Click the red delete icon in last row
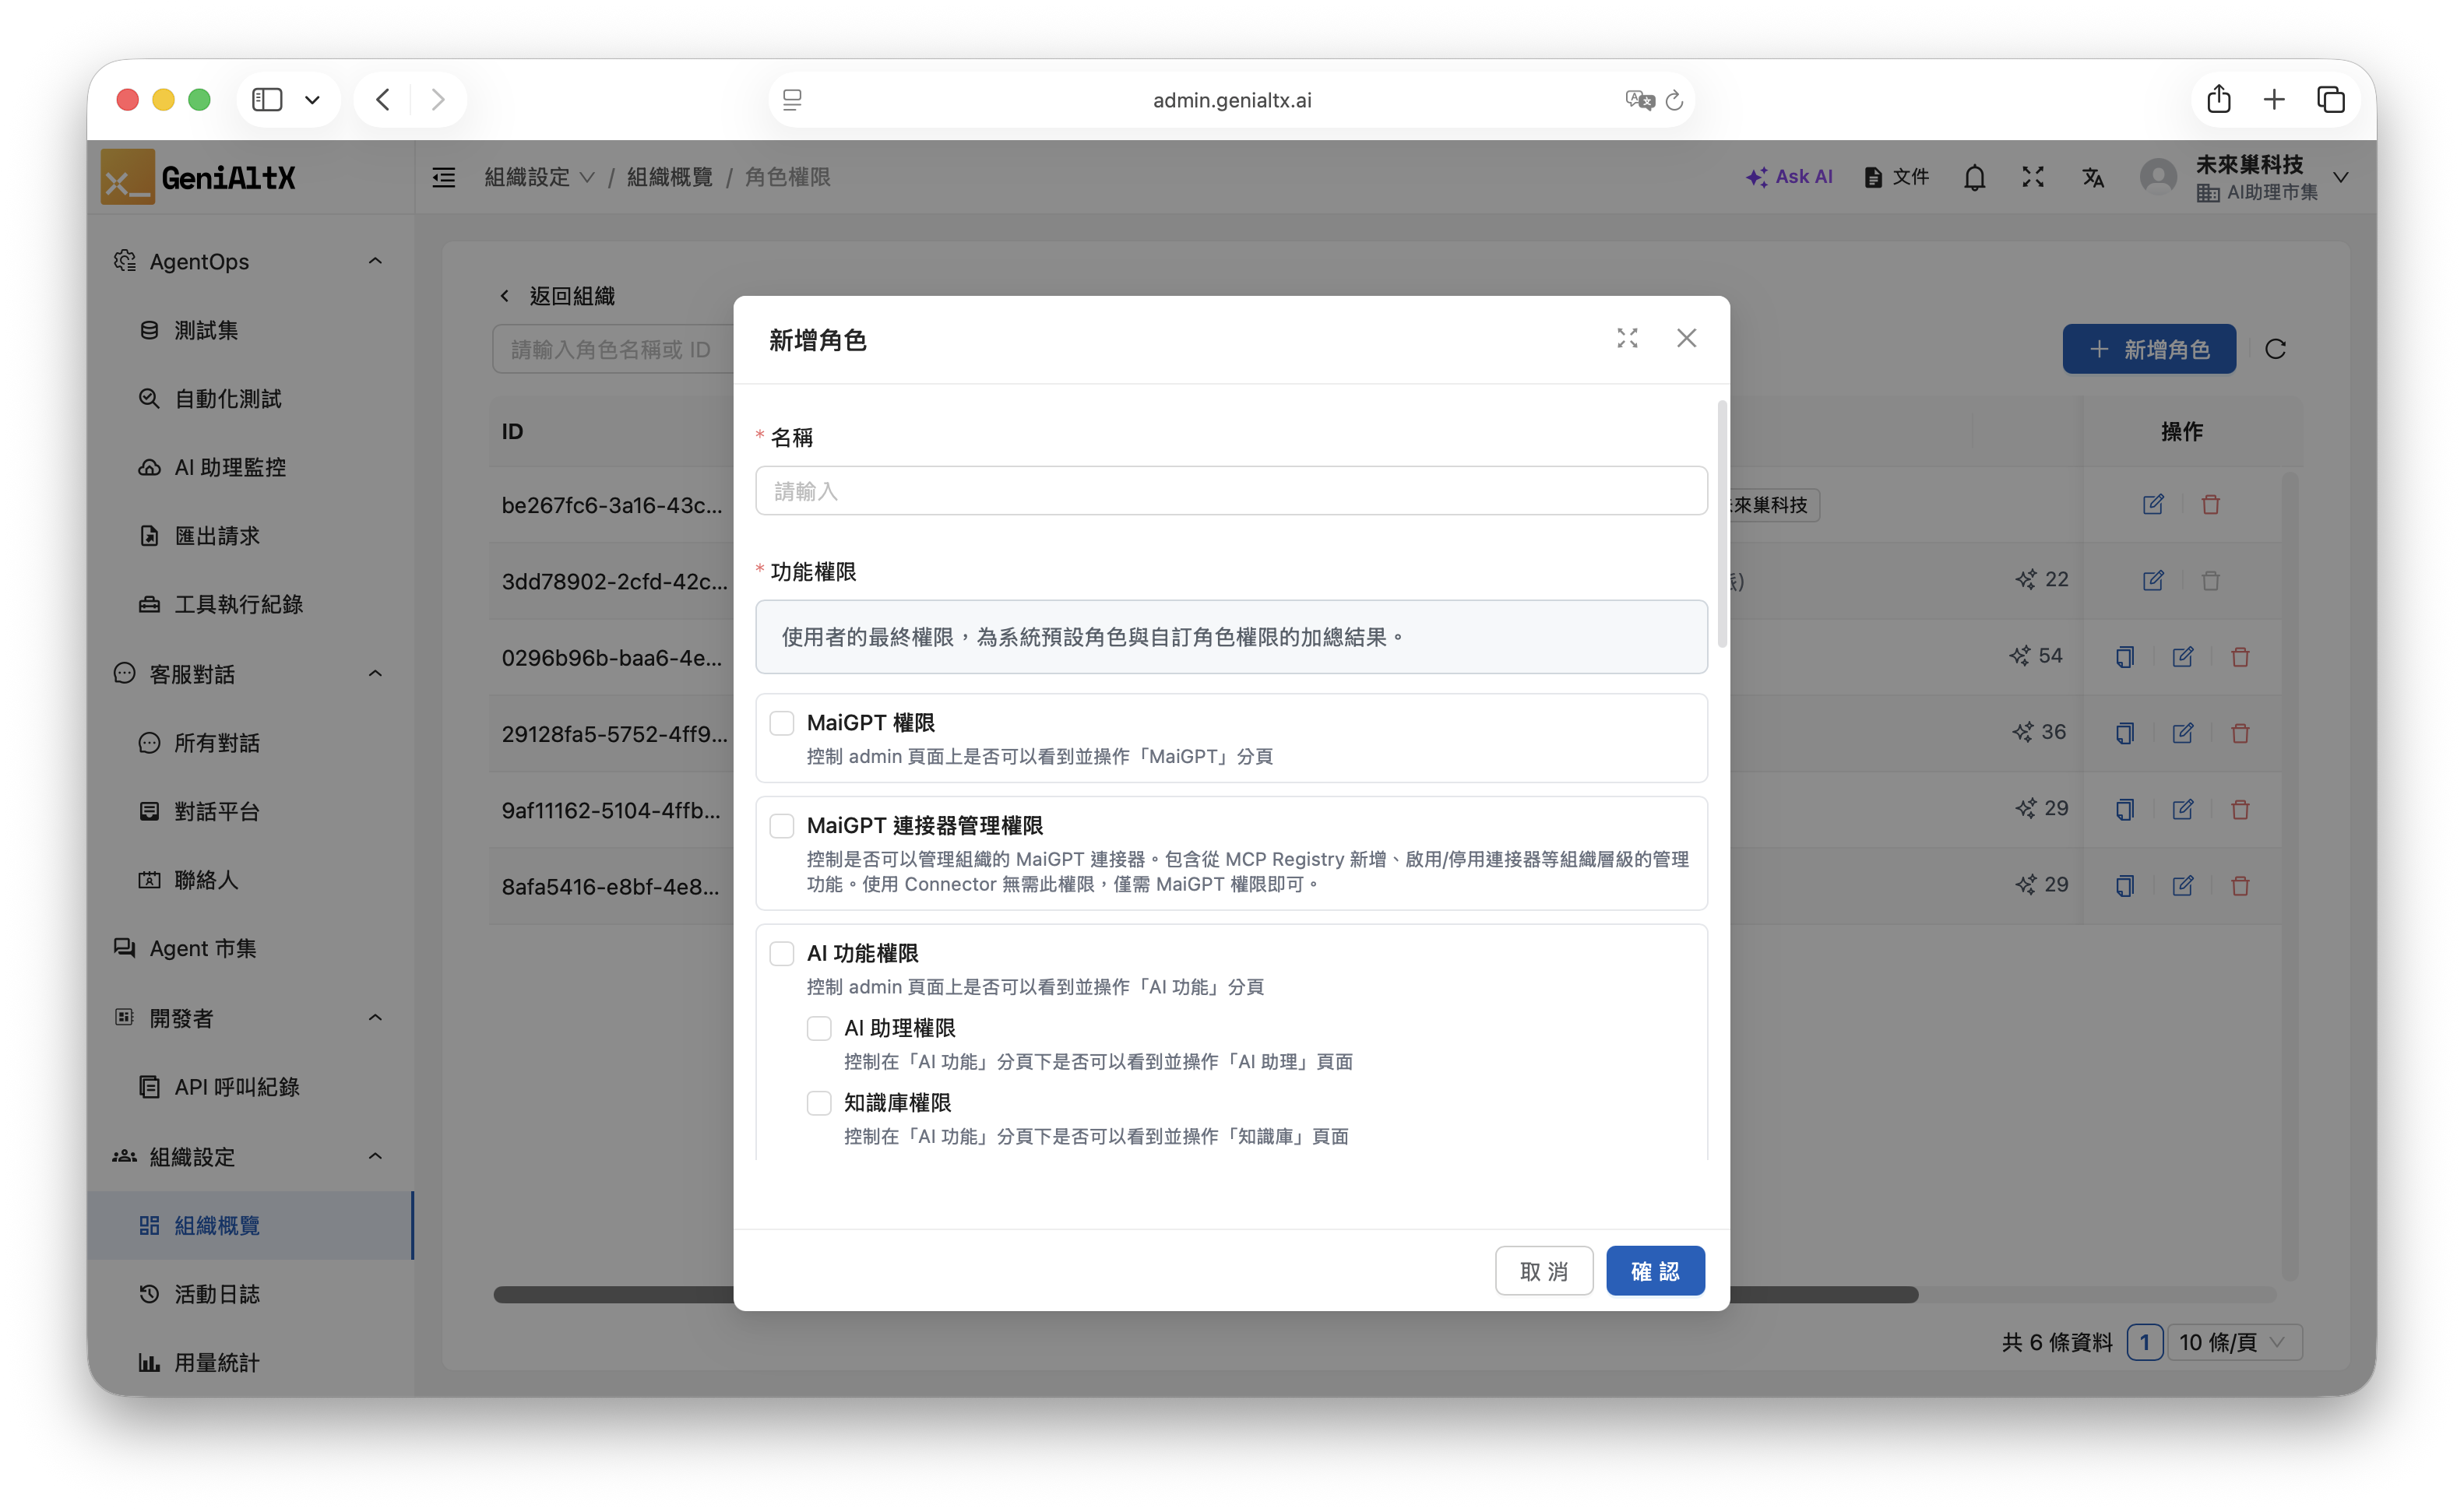 2240,886
